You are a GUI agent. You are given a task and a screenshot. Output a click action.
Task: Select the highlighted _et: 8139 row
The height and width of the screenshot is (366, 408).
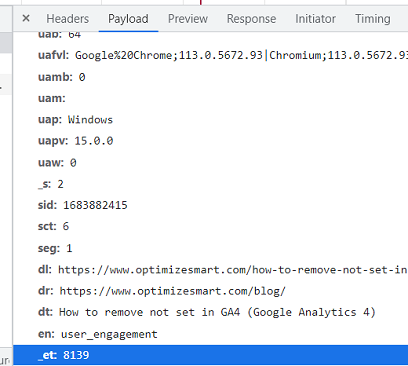click(211, 355)
